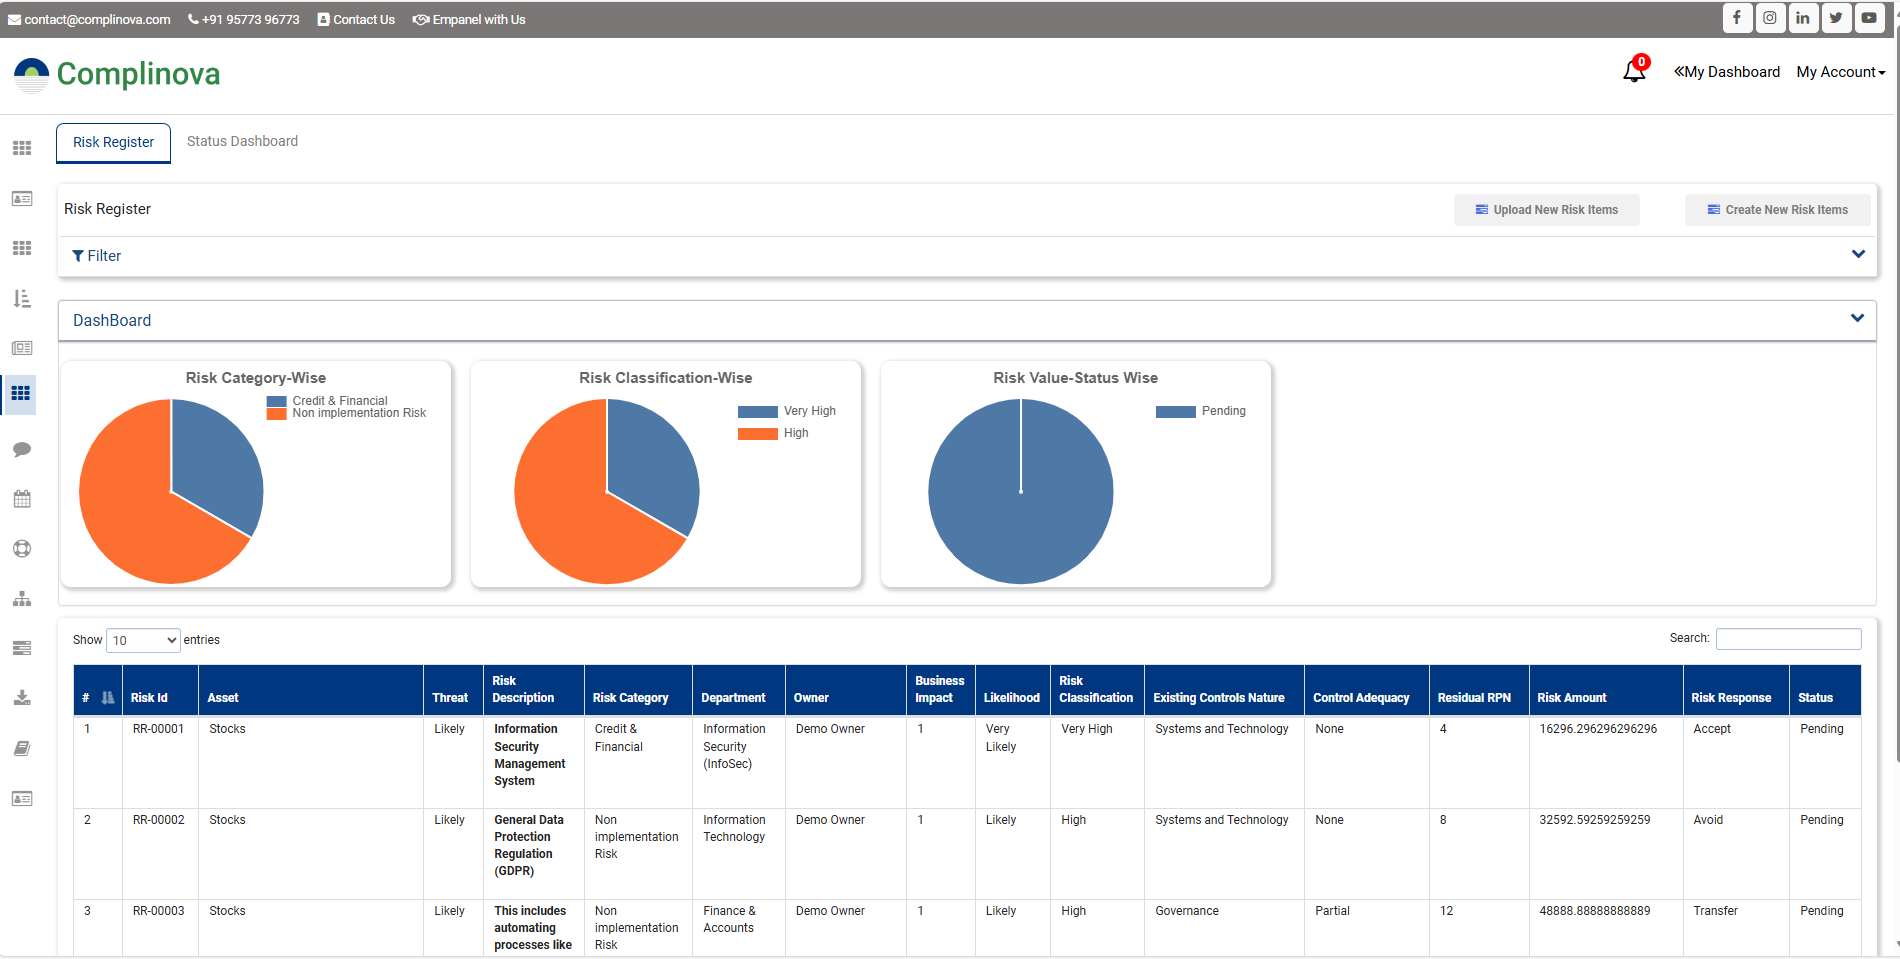Viewport: 1900px width, 959px height.
Task: Open the show entries dropdown
Action: pyautogui.click(x=143, y=640)
